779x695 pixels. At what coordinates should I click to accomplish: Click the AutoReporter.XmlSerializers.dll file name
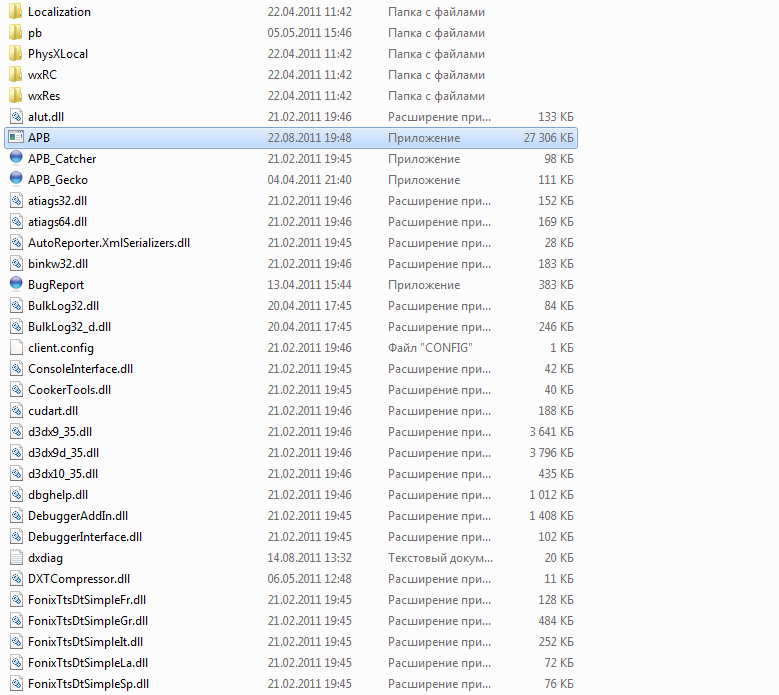(108, 243)
